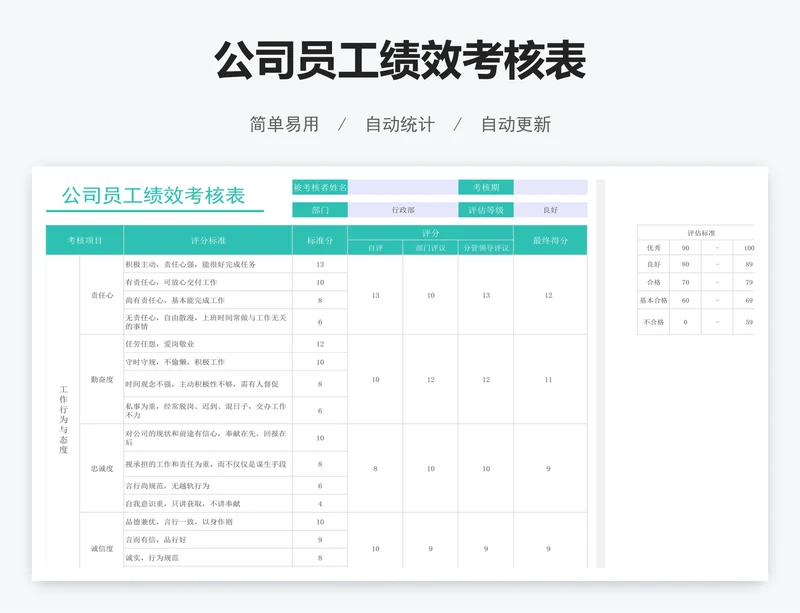This screenshot has width=800, height=613.
Task: Click the row starting 视承担的工作和责任为重
Action: [208, 464]
